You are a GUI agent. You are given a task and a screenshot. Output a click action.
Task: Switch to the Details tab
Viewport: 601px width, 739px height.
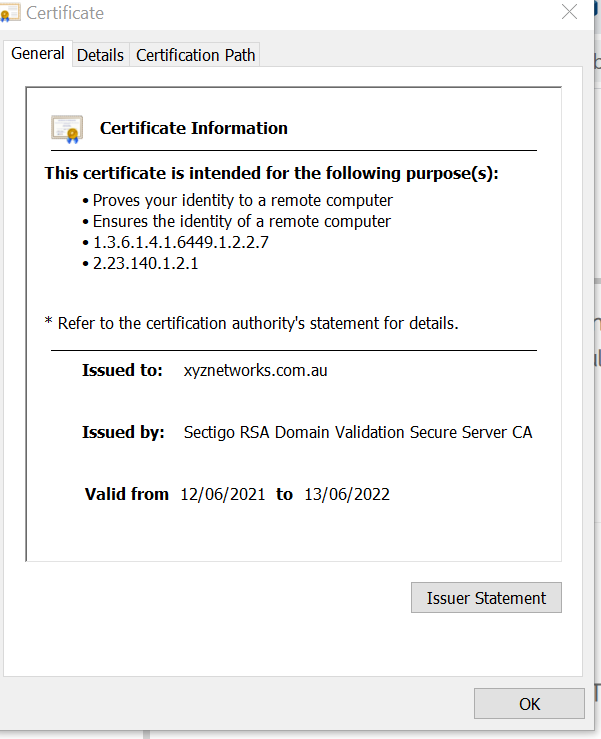[x=100, y=55]
